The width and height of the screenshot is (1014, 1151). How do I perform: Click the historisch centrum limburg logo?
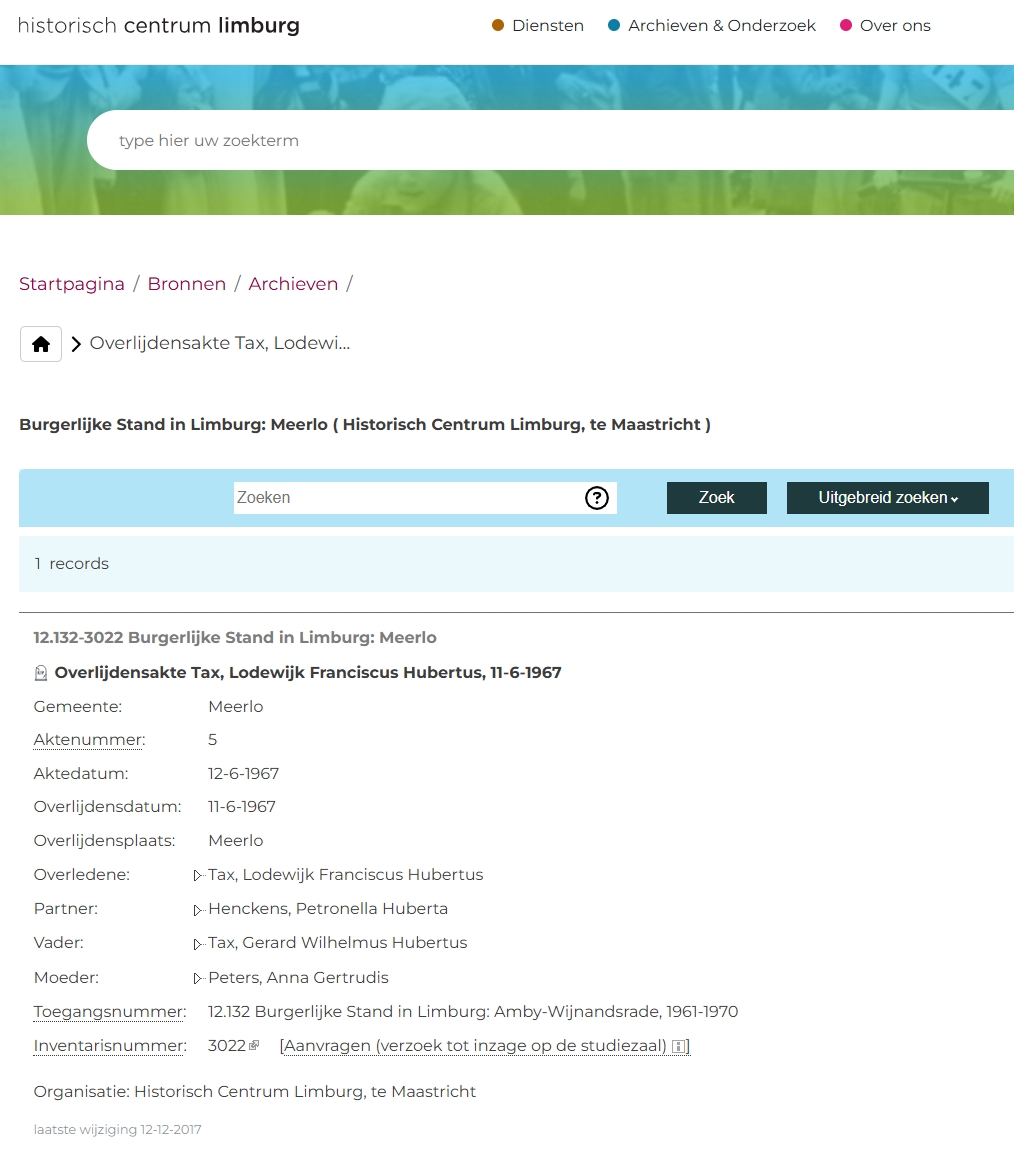point(158,26)
